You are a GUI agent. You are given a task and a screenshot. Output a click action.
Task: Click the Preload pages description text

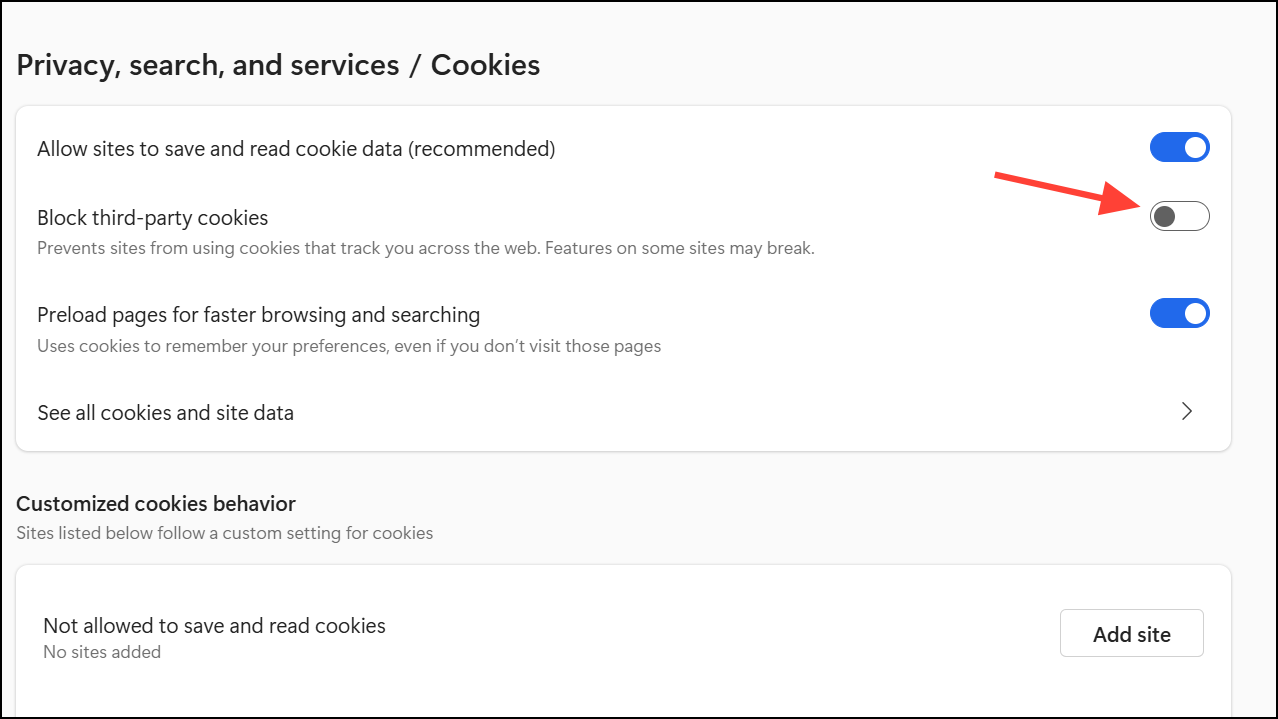(349, 347)
